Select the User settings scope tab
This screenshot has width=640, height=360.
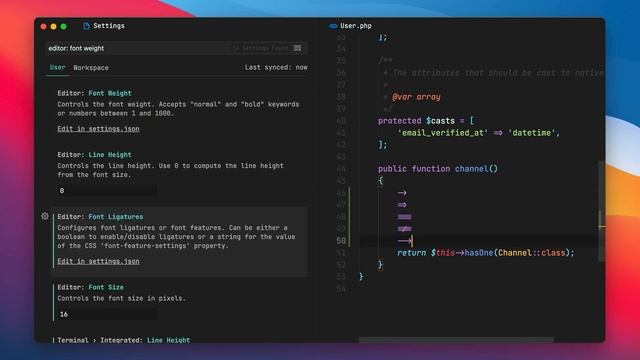coord(58,67)
